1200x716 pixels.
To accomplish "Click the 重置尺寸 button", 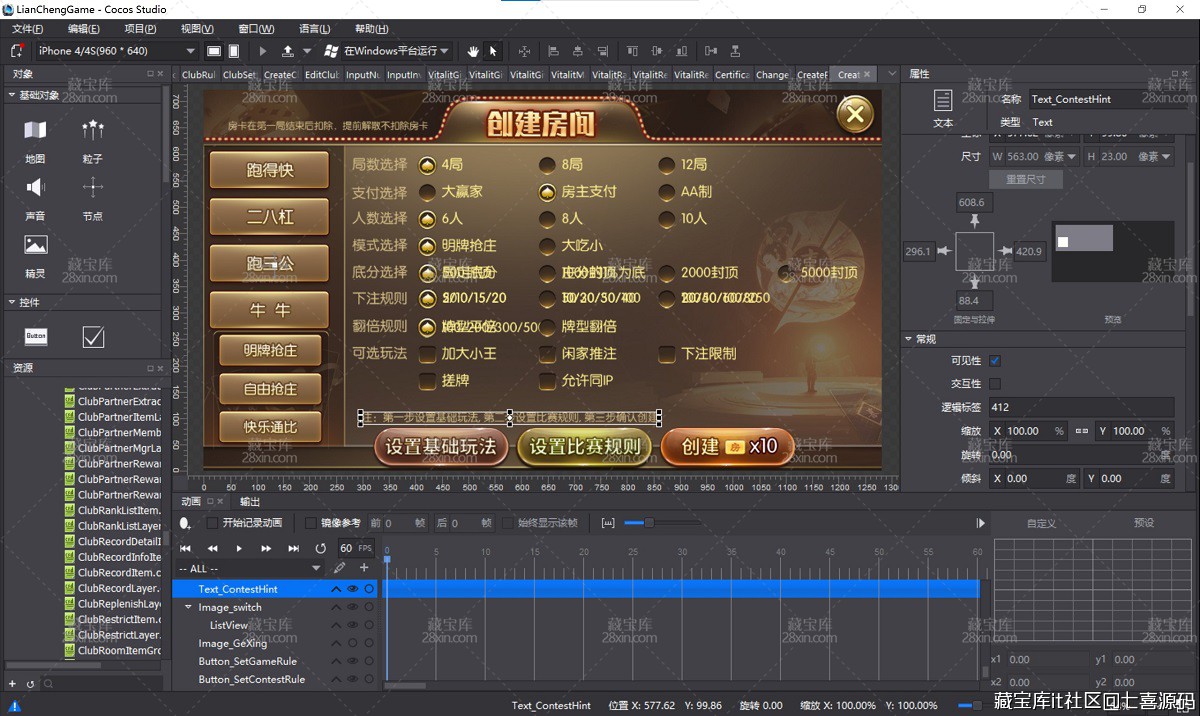I will 1025,179.
